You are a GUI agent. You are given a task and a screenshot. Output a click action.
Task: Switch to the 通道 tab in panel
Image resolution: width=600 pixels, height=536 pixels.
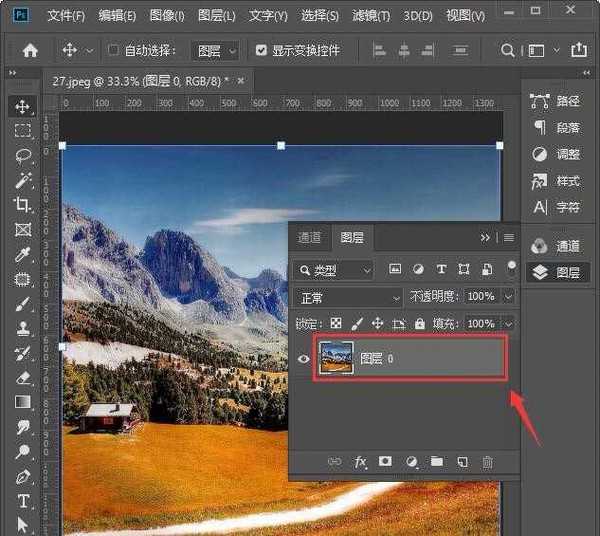tap(310, 237)
